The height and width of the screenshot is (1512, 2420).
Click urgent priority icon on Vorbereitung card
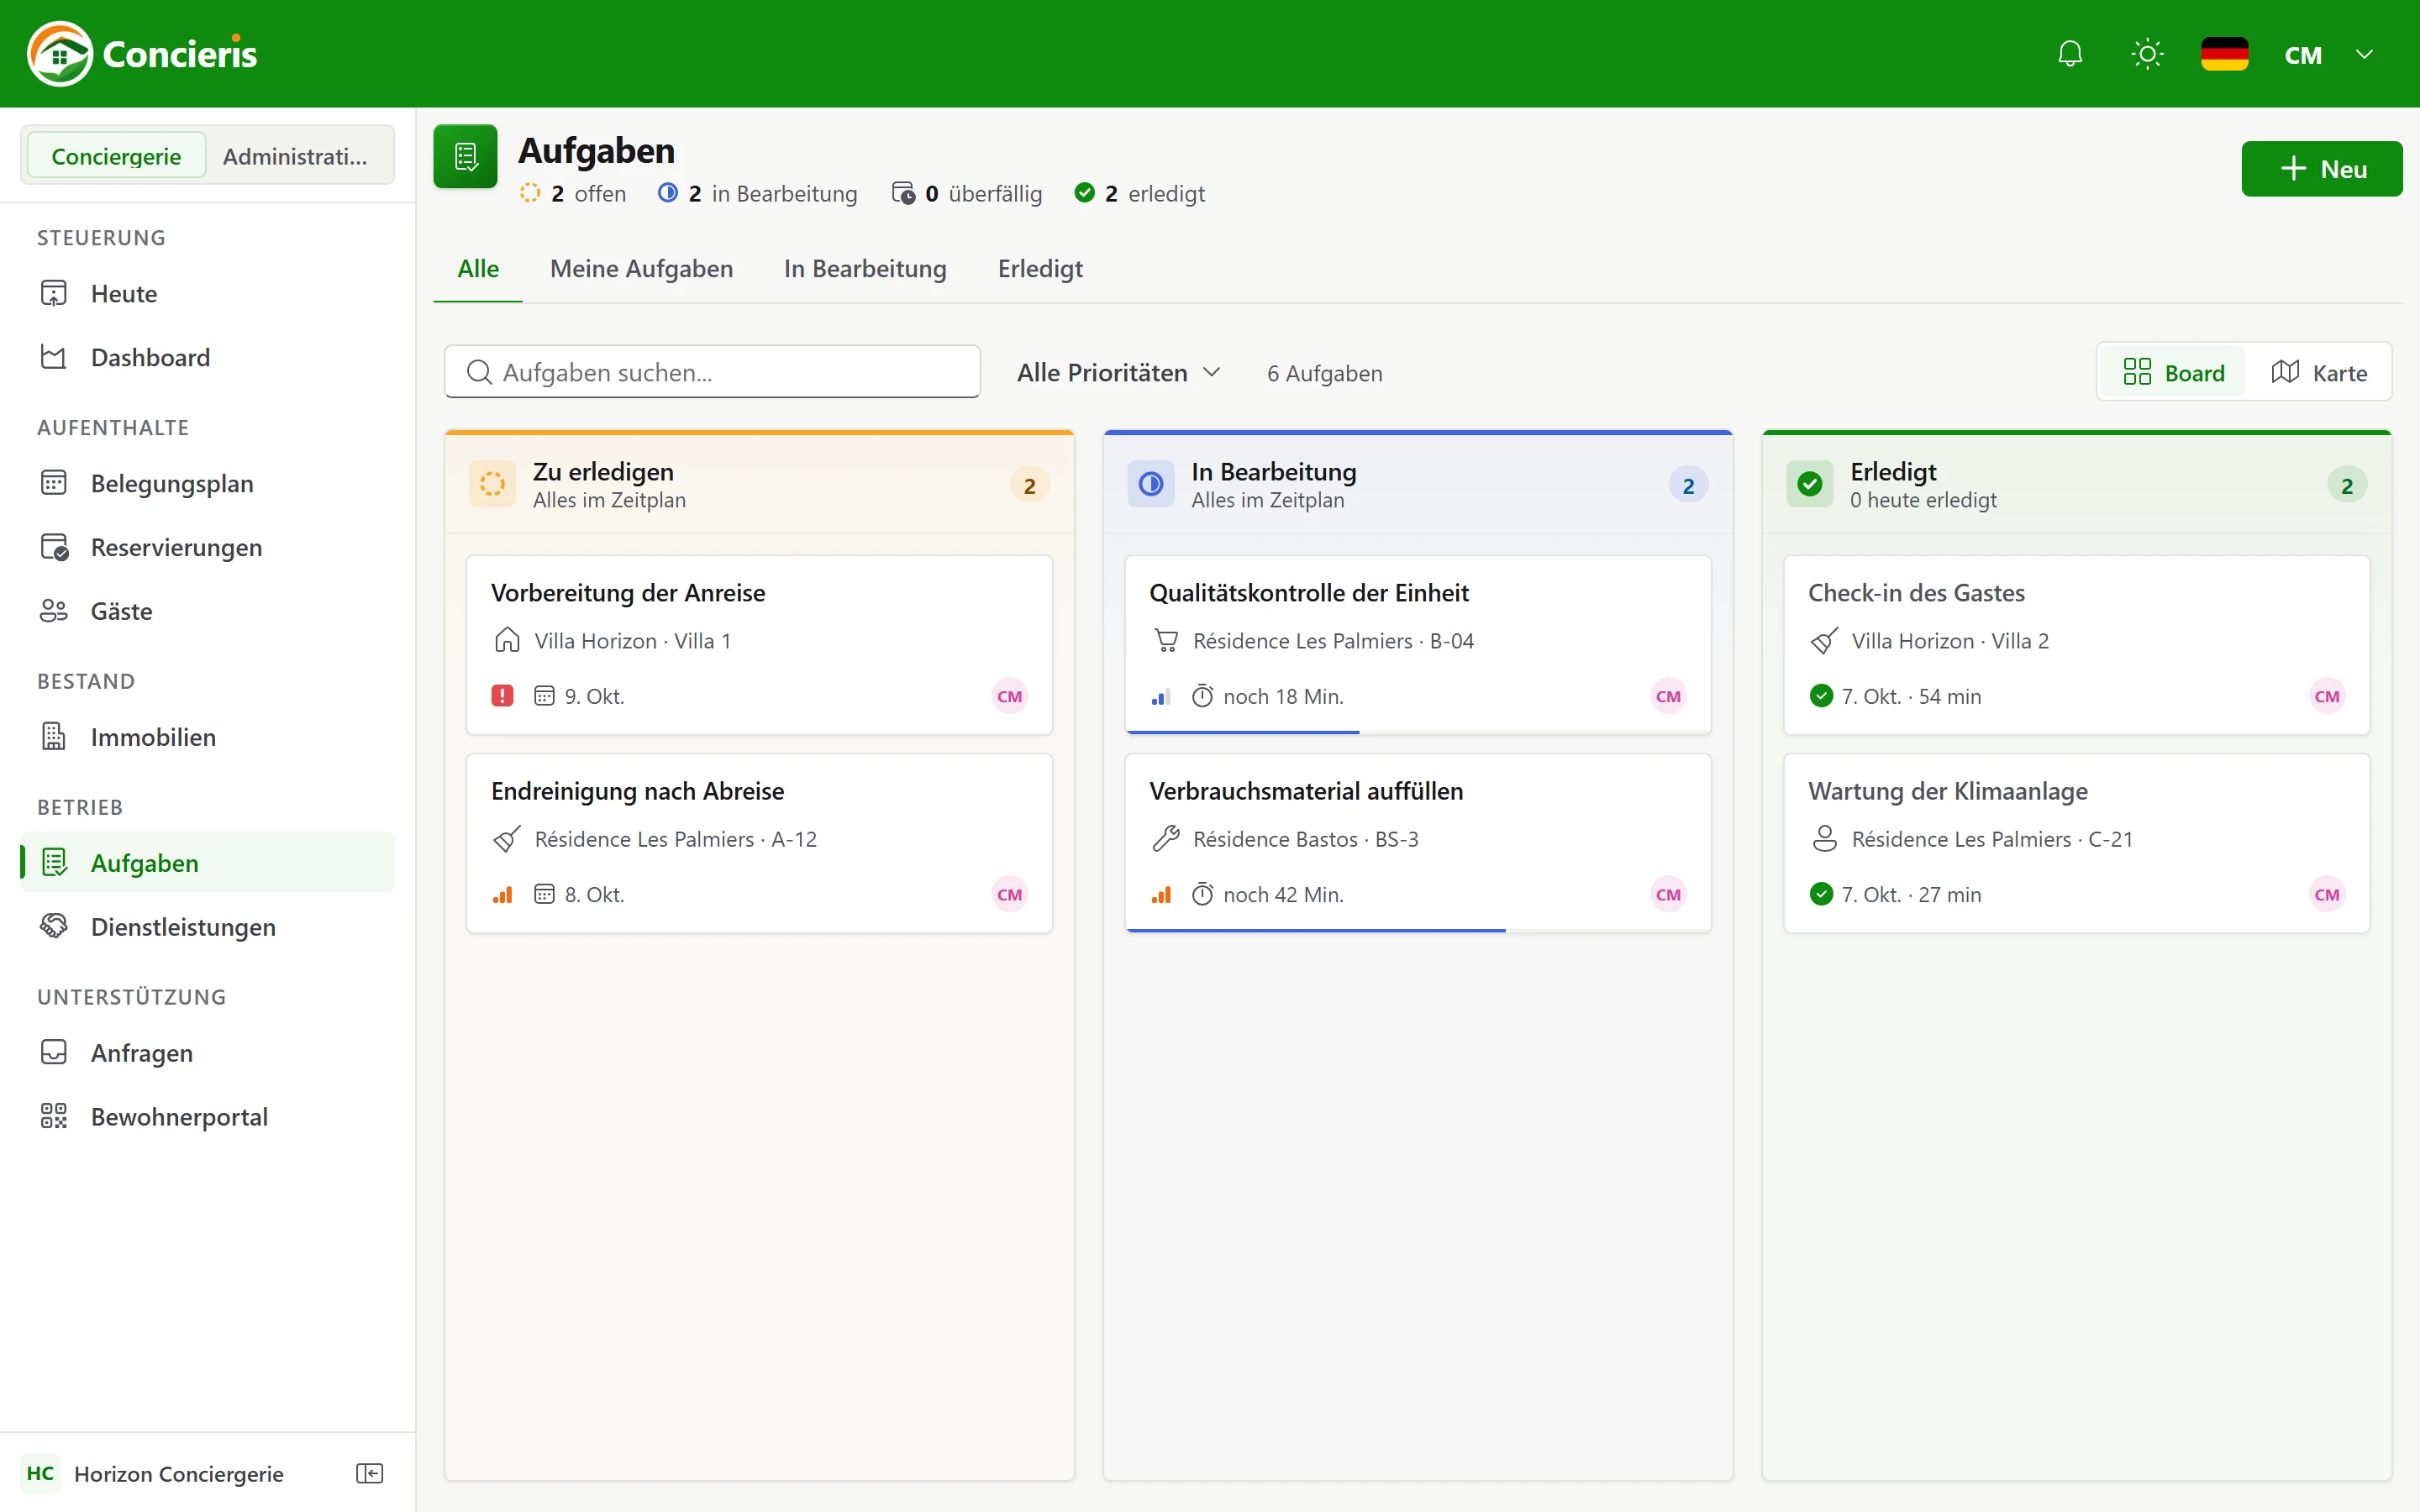(502, 696)
